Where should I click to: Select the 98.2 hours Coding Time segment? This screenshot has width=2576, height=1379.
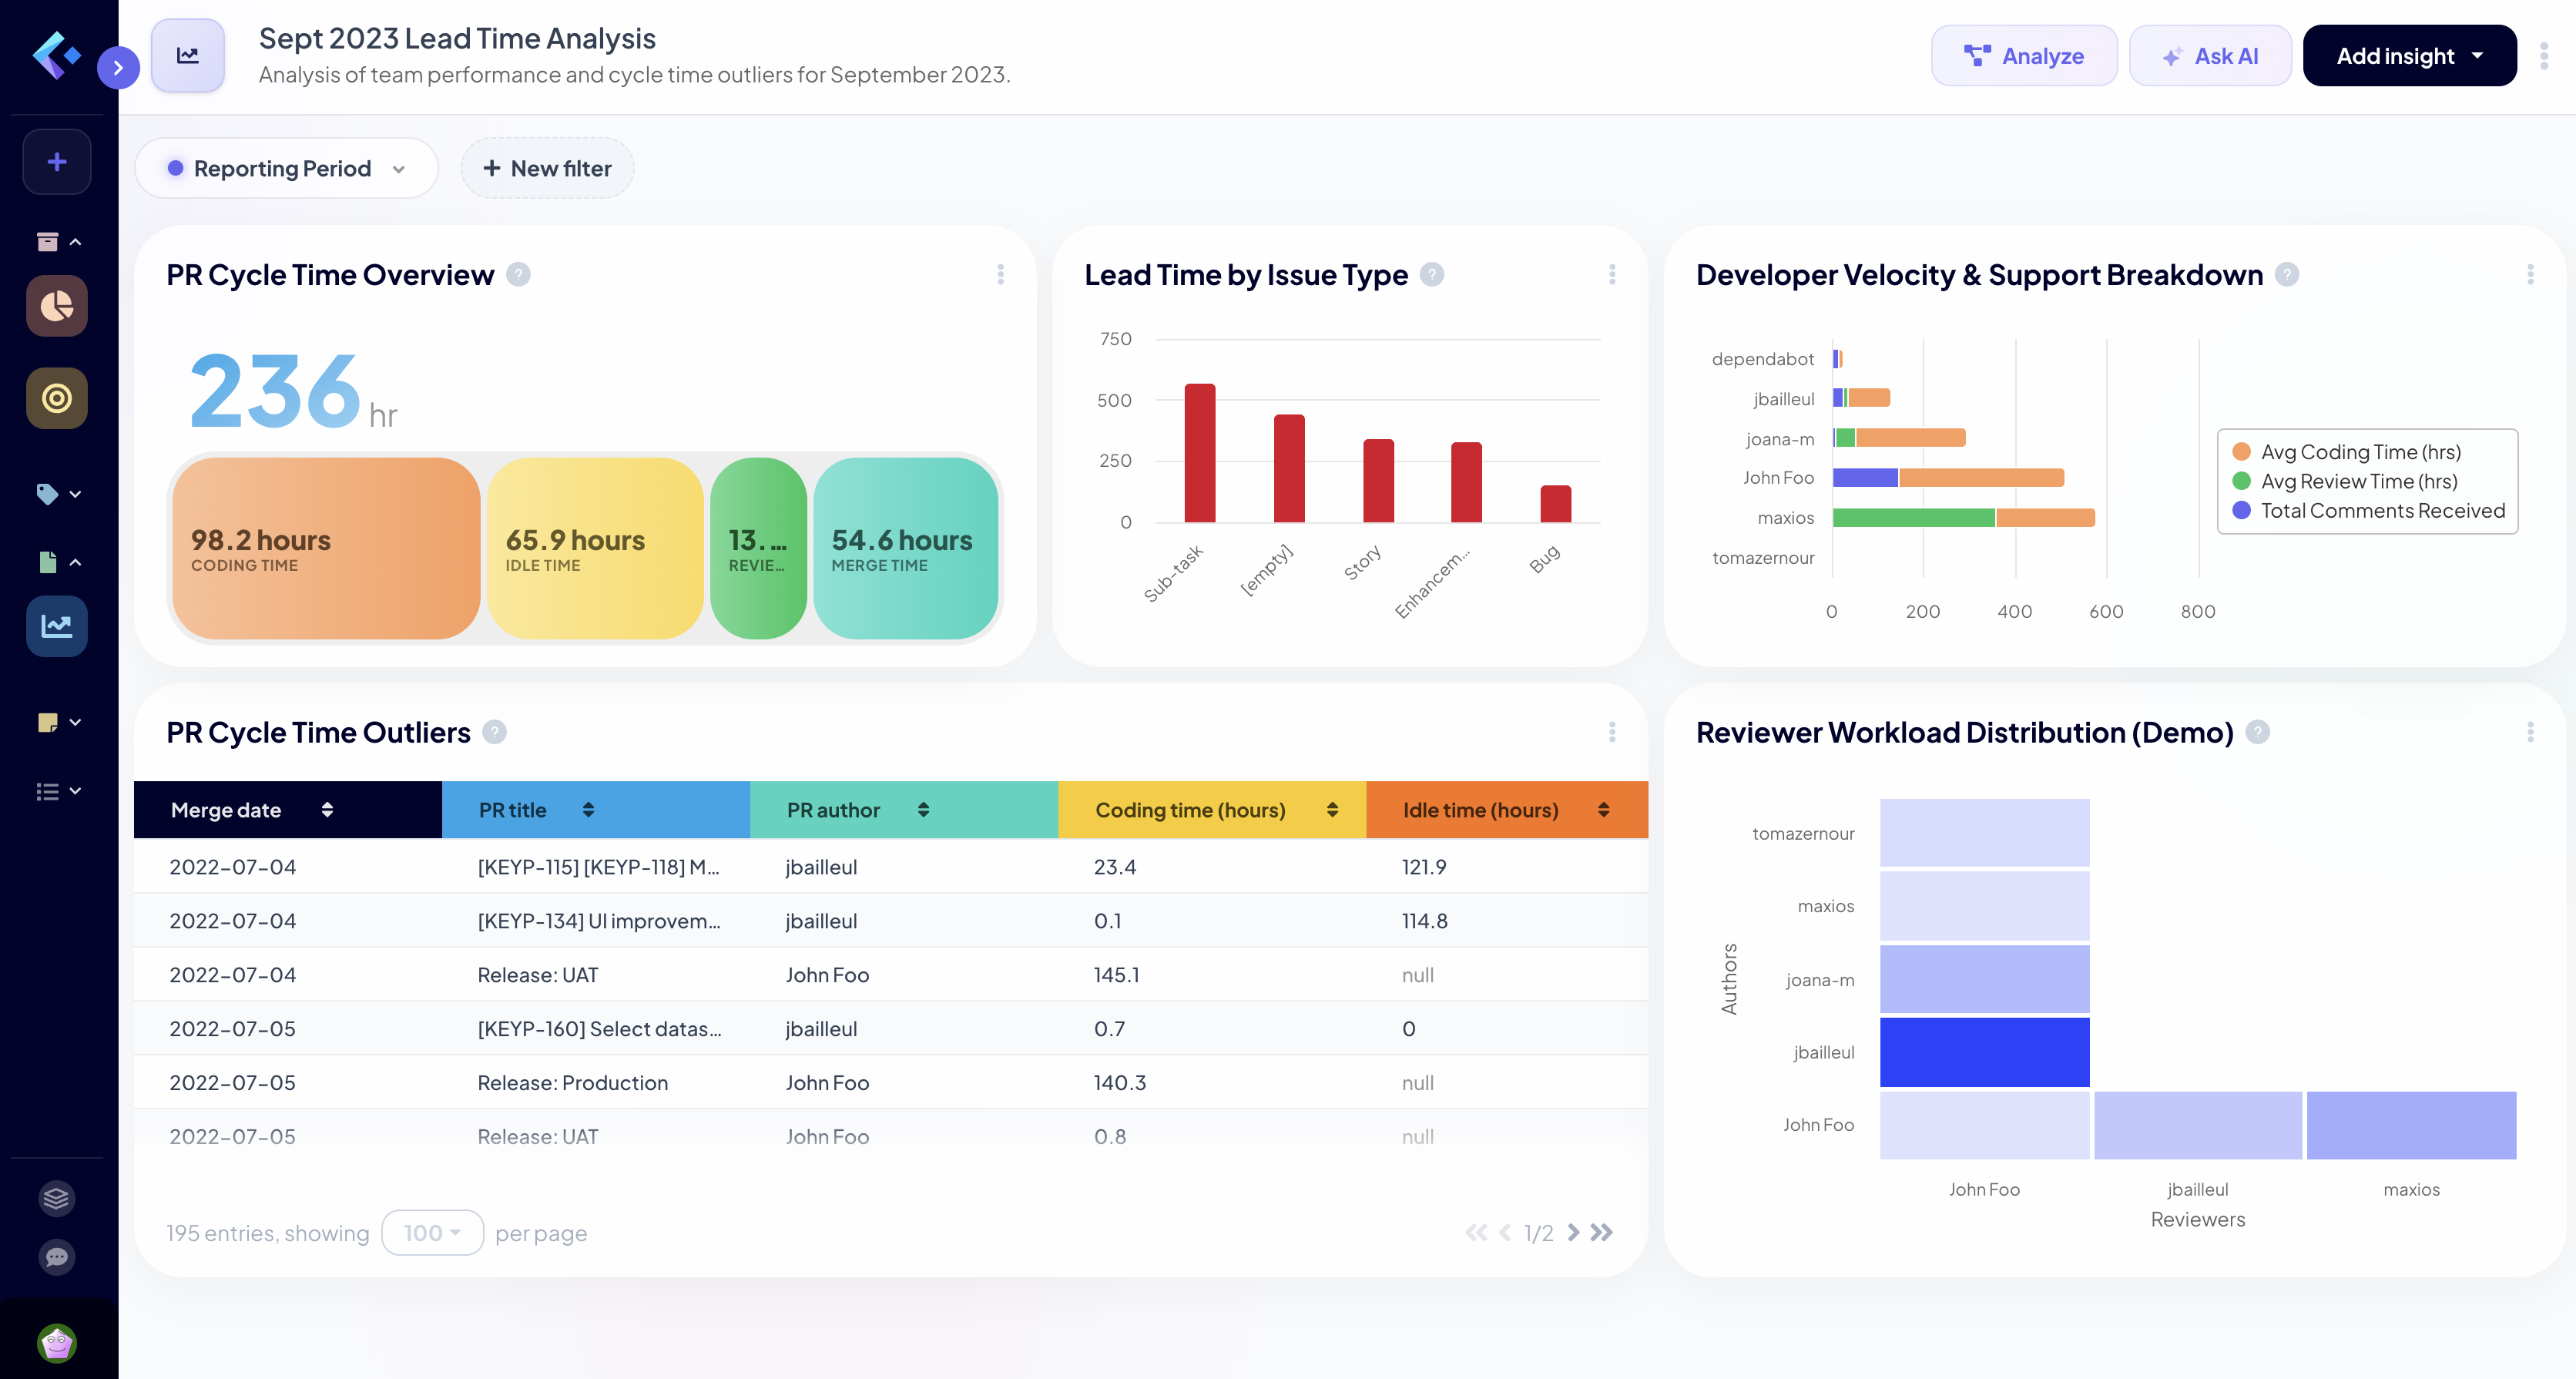pos(326,548)
